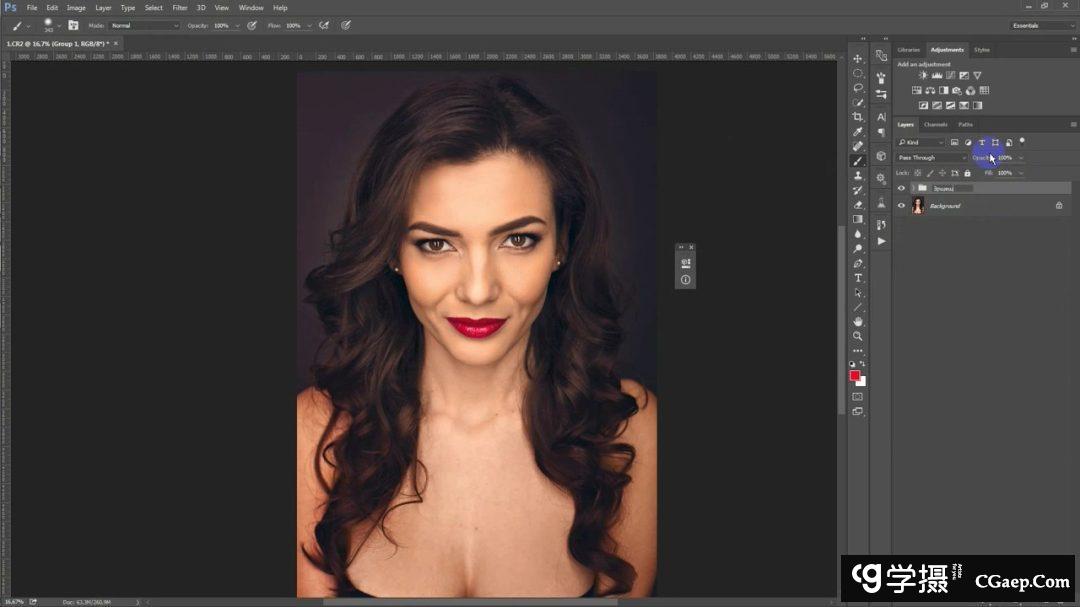
Task: Toggle visibility of the group layer
Action: 901,188
